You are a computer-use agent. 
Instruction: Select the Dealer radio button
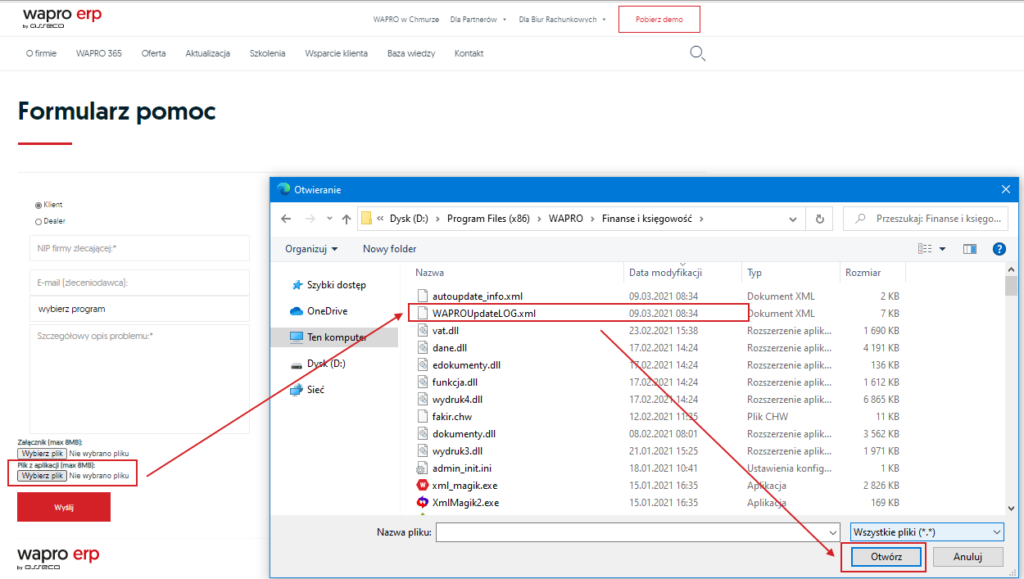(39, 222)
